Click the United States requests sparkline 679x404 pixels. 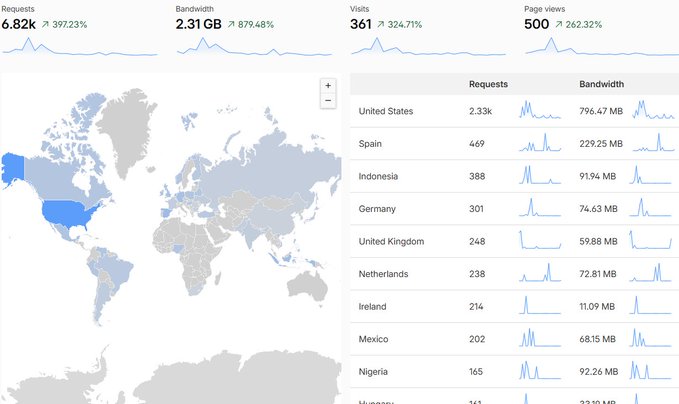(540, 110)
